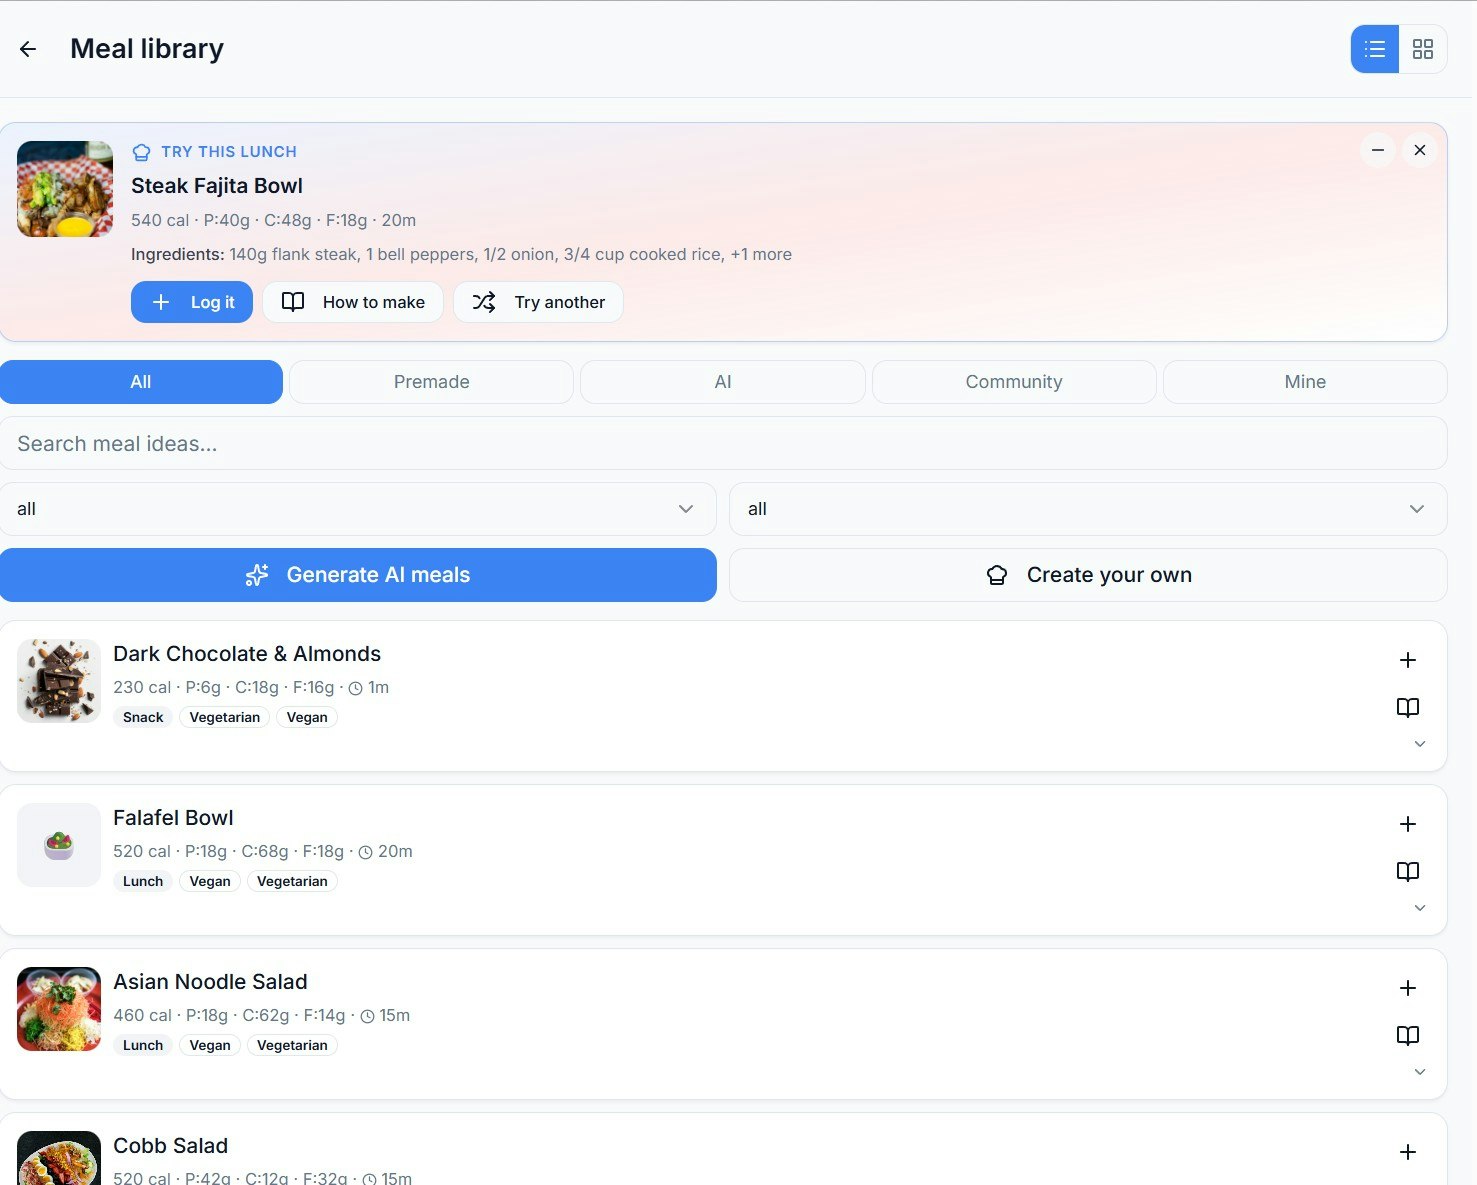This screenshot has width=1477, height=1185.
Task: Add Falafel Bowl with plus icon
Action: click(x=1408, y=824)
